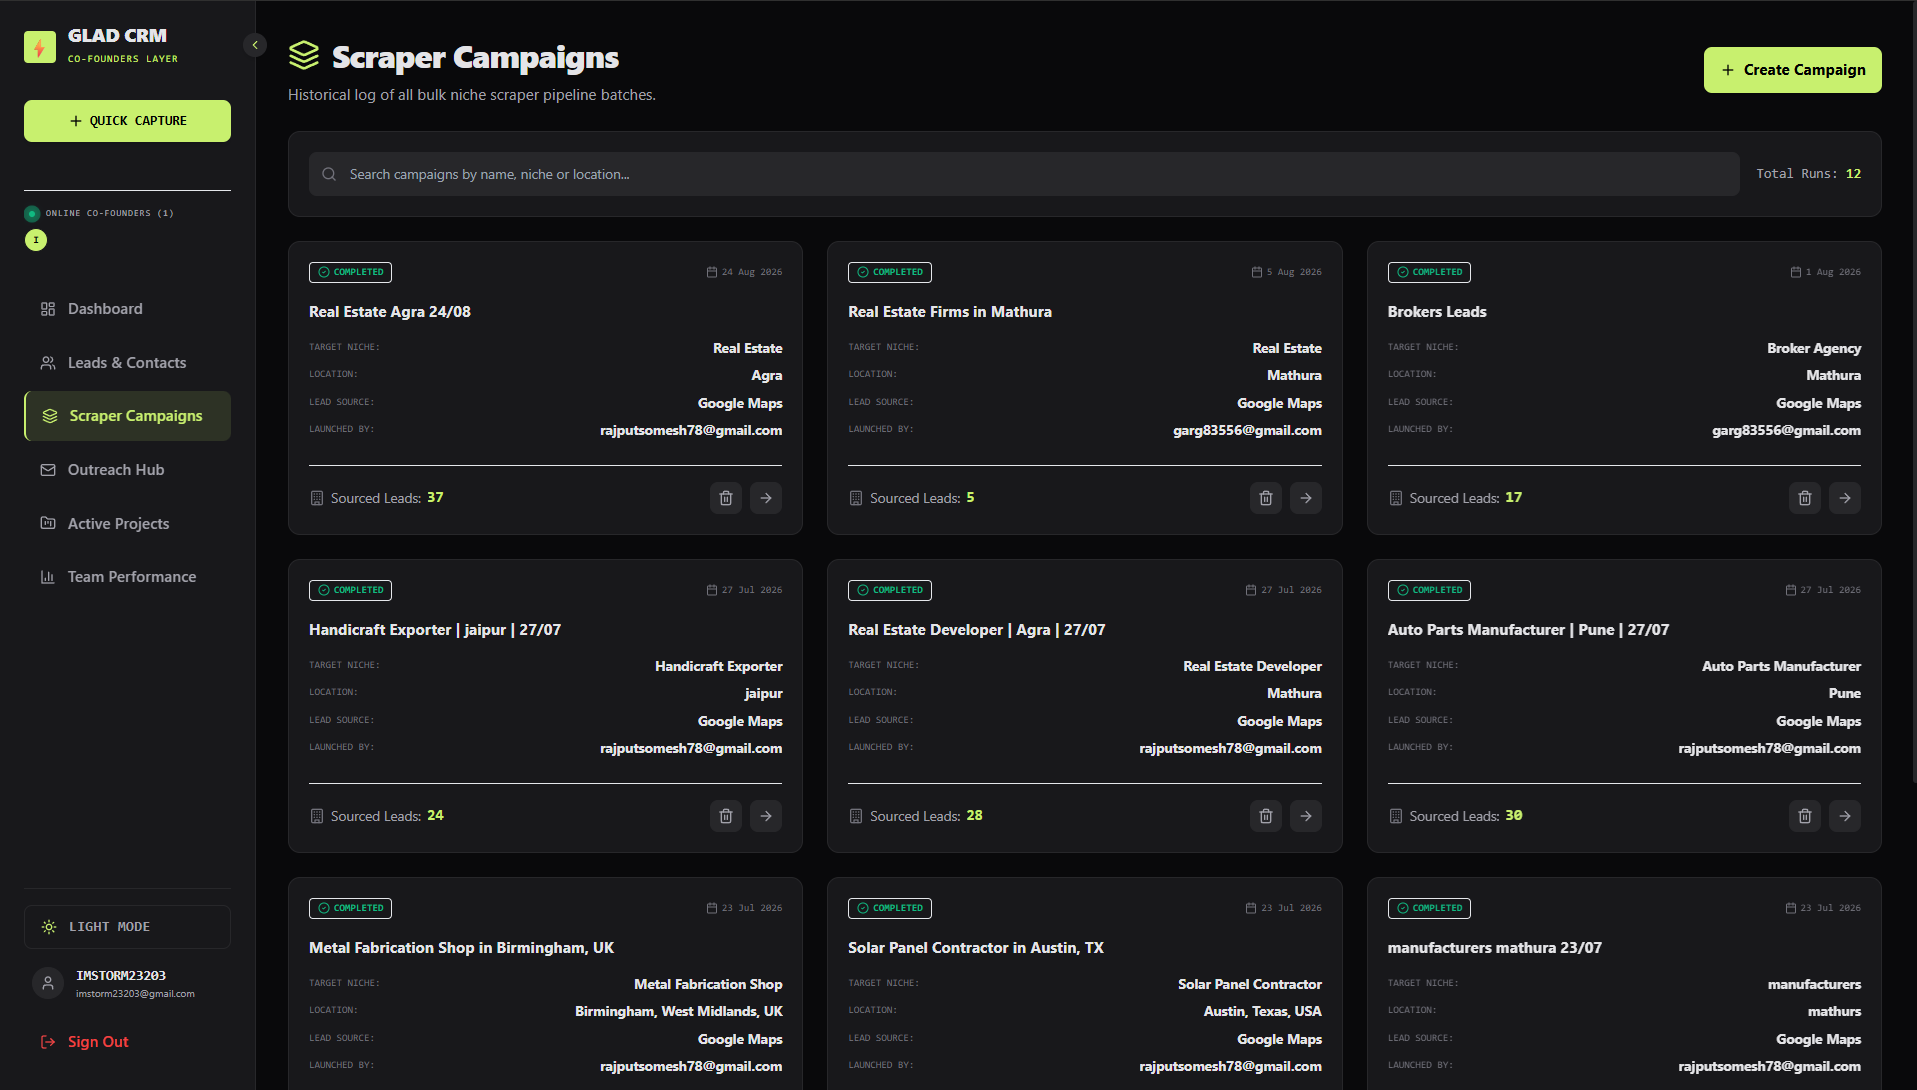Viewport: 1917px width, 1090px height.
Task: Delete Handicraft Exporter jaipur campaign
Action: pyautogui.click(x=726, y=816)
